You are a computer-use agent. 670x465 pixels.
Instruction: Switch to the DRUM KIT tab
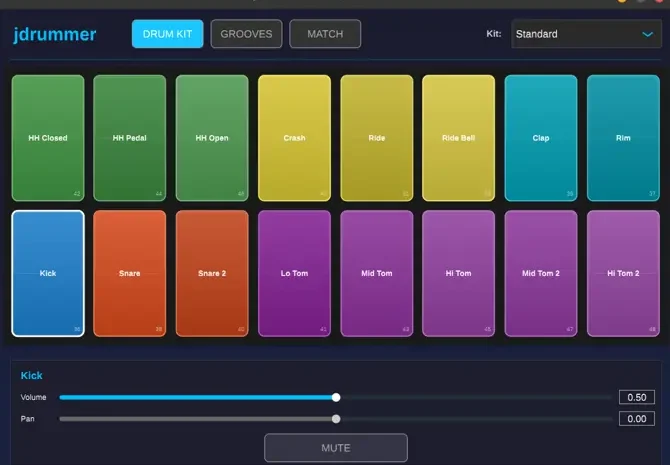168,34
